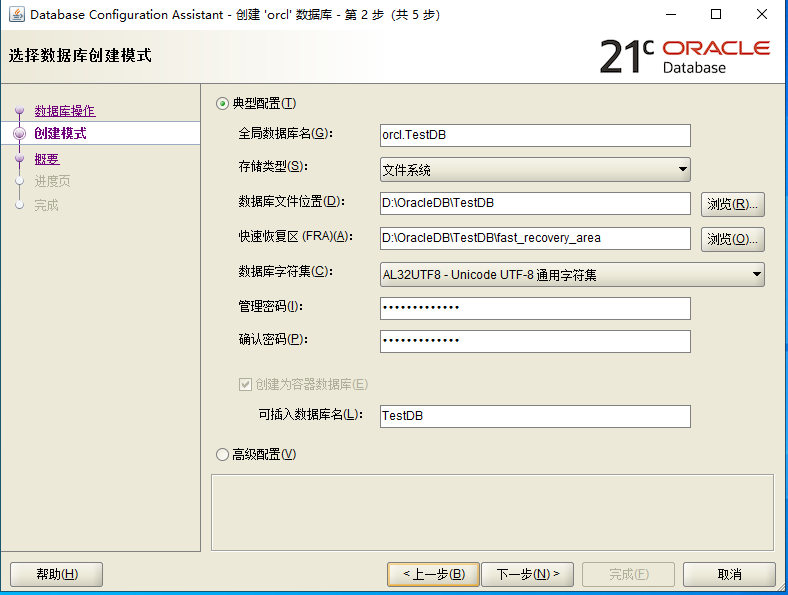Image resolution: width=788 pixels, height=595 pixels.
Task: Click the 帮助(H) button
Action: point(56,574)
